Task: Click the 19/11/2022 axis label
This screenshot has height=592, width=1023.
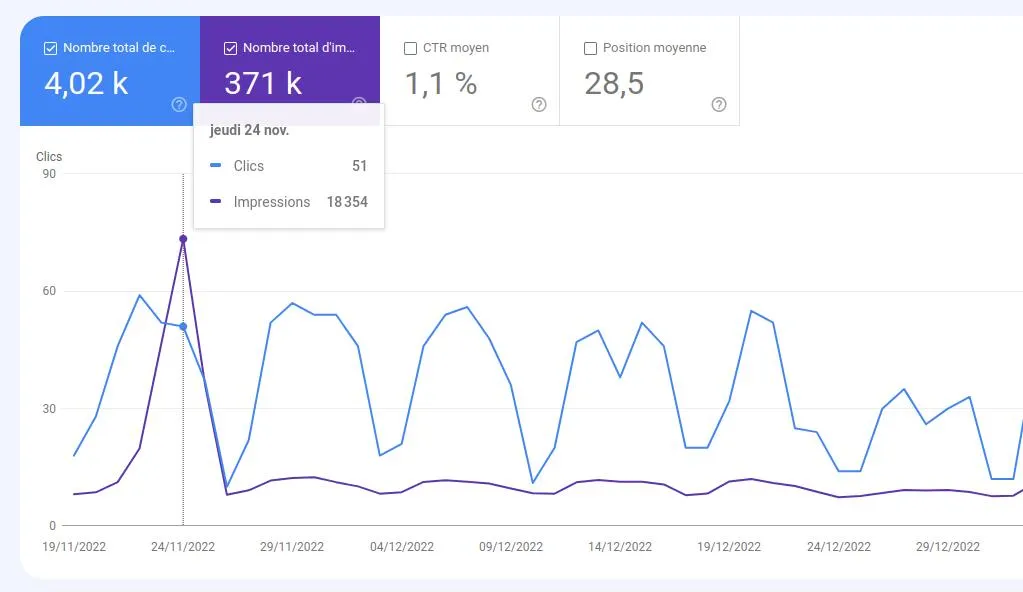Action: coord(75,546)
